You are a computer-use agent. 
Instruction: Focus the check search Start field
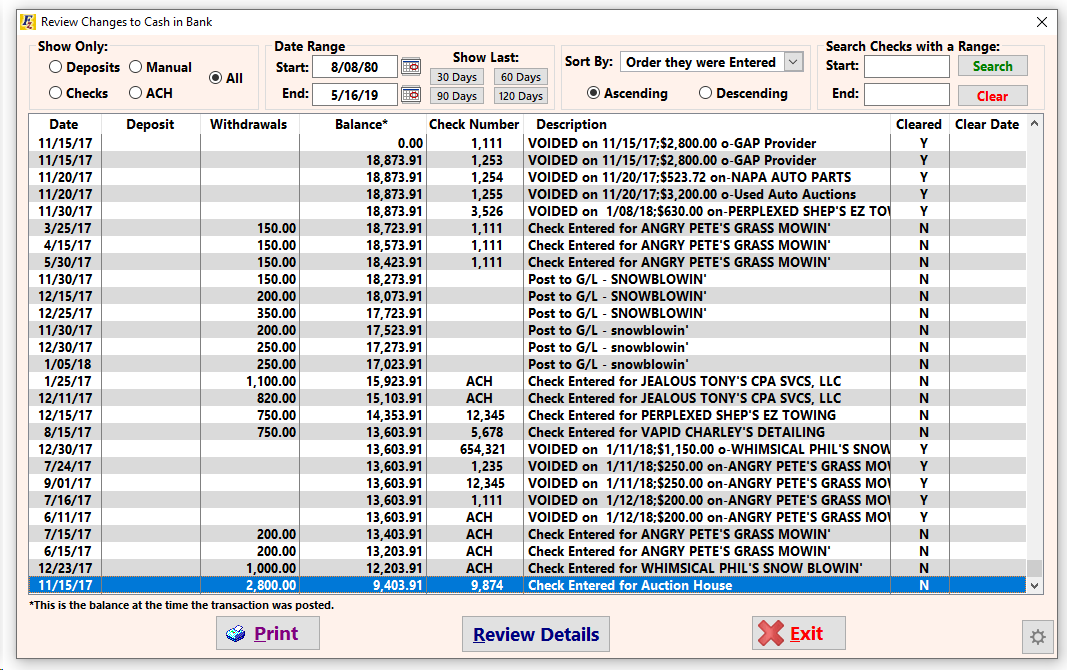pos(906,67)
